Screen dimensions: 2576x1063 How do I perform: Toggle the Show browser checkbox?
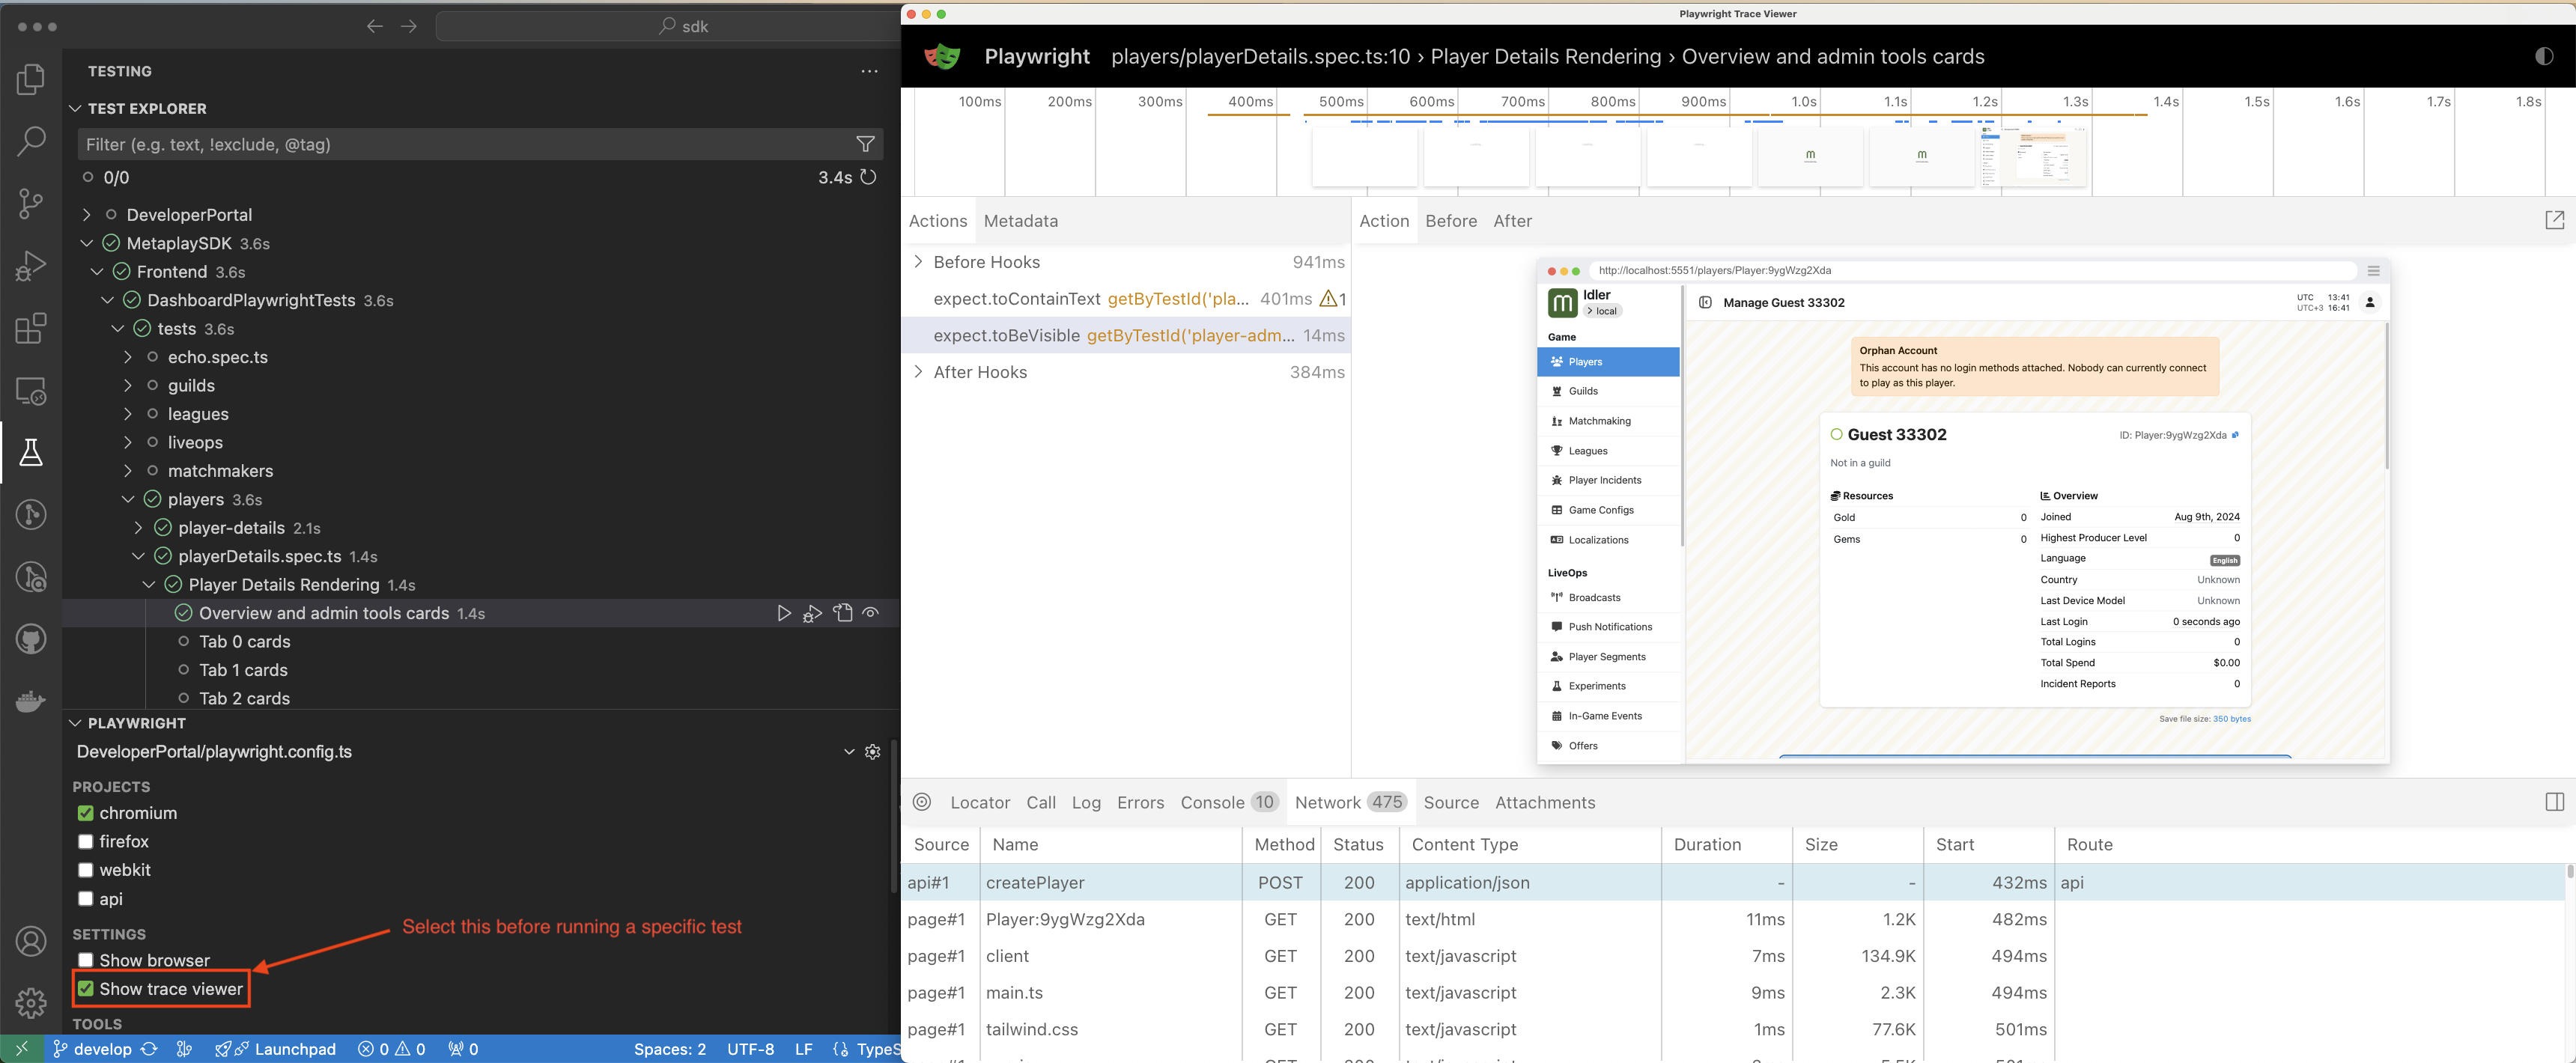[84, 960]
